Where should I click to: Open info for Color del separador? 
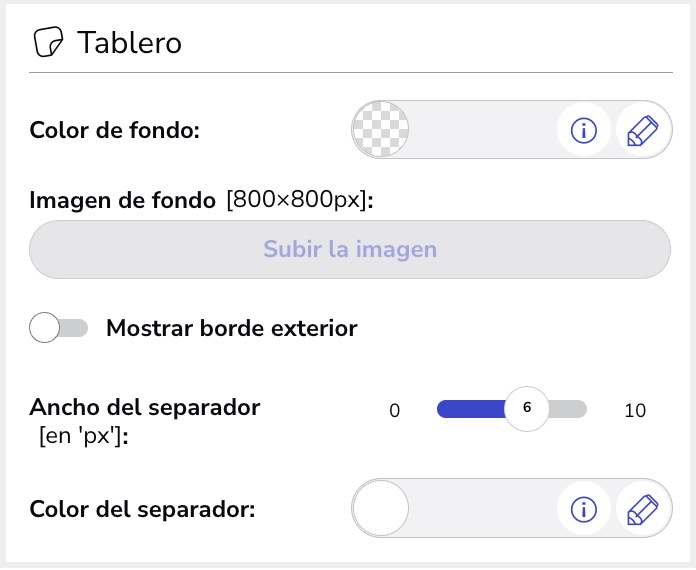(x=583, y=509)
